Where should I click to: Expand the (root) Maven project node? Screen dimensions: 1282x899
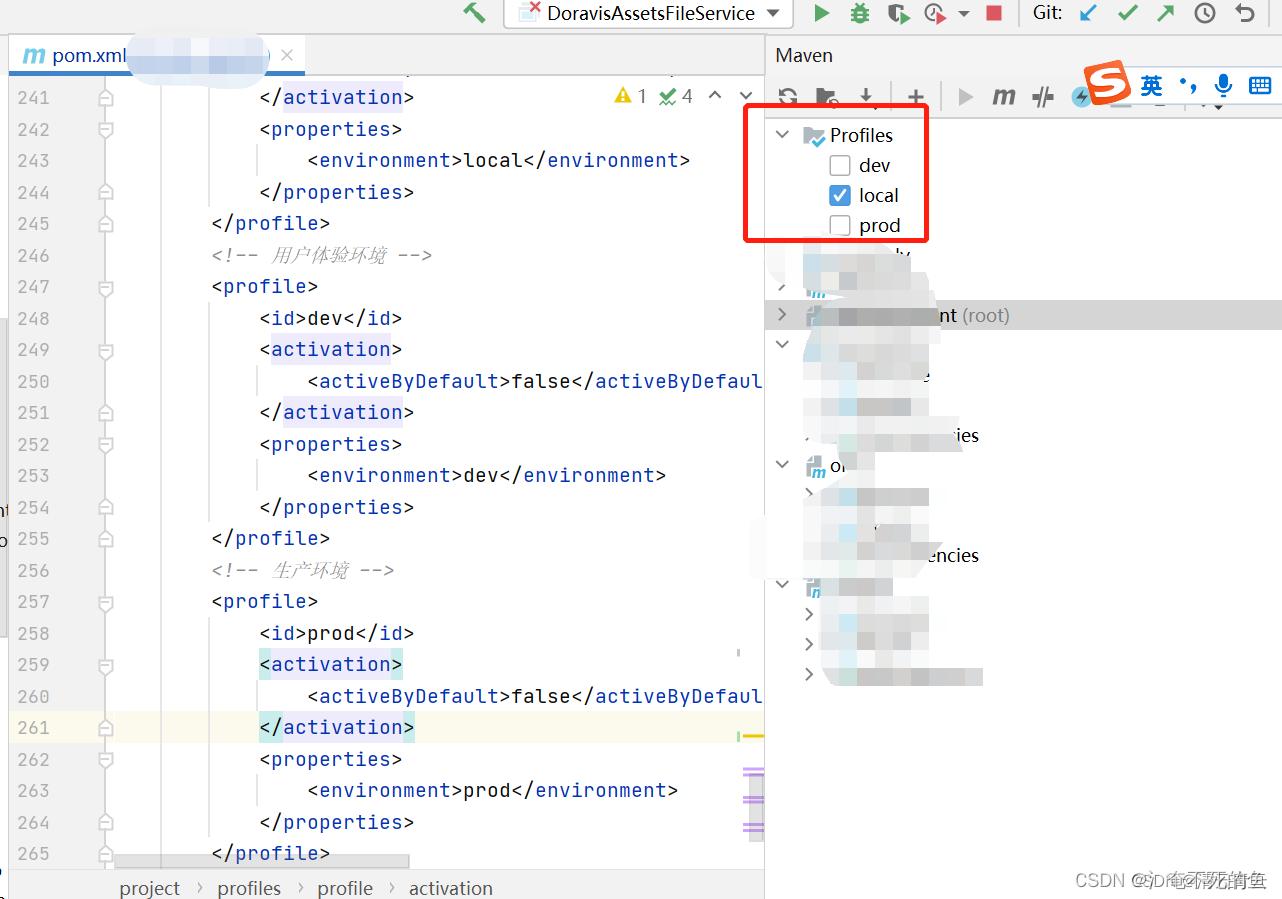pyautogui.click(x=783, y=315)
